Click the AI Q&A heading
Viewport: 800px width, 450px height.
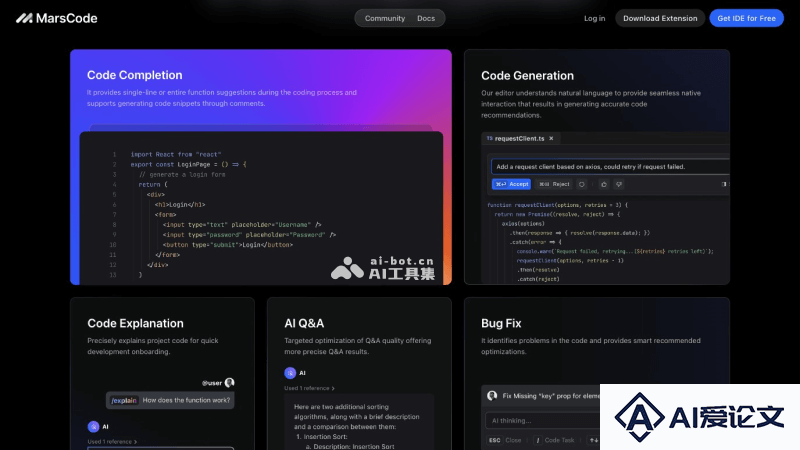point(304,323)
